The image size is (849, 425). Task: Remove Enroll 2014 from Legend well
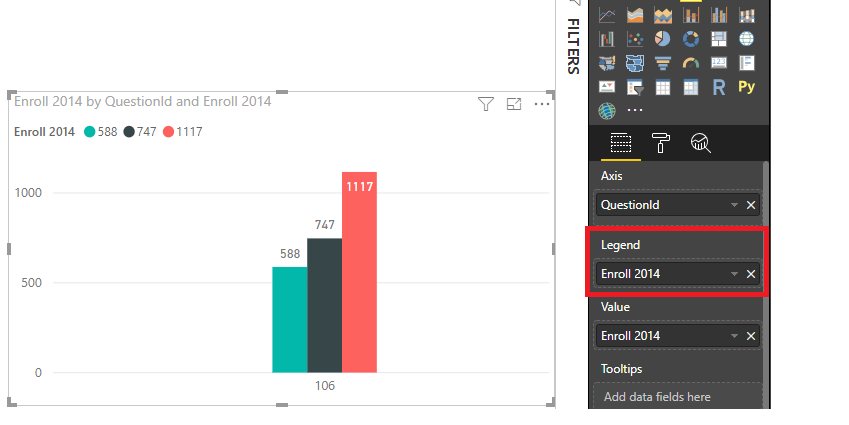pos(751,274)
